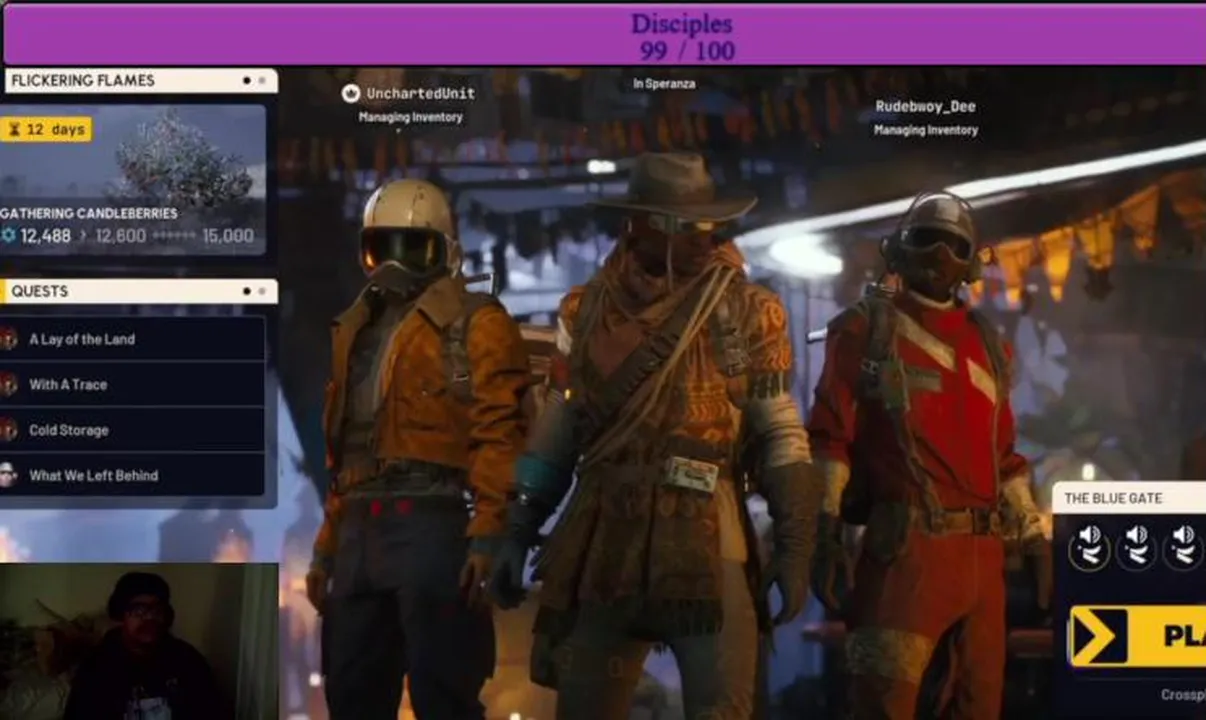Click the UnchartedUnit player name
The width and height of the screenshot is (1206, 720).
pyautogui.click(x=420, y=93)
